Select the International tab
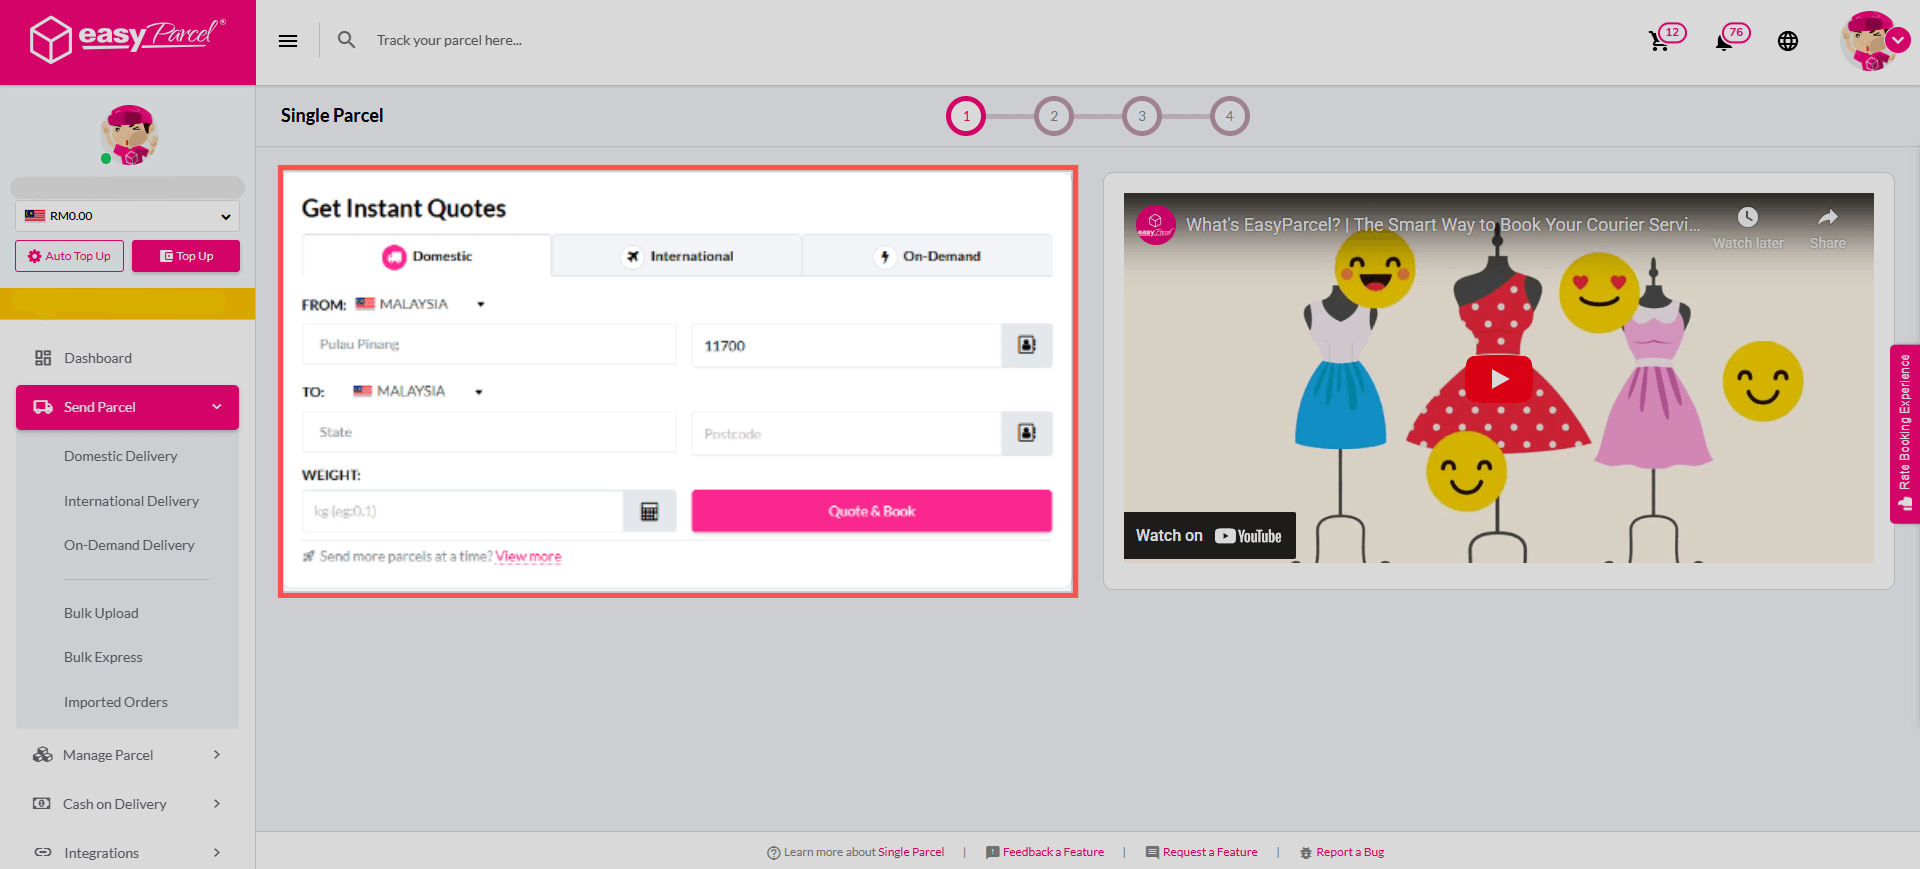This screenshot has width=1920, height=869. 677,256
